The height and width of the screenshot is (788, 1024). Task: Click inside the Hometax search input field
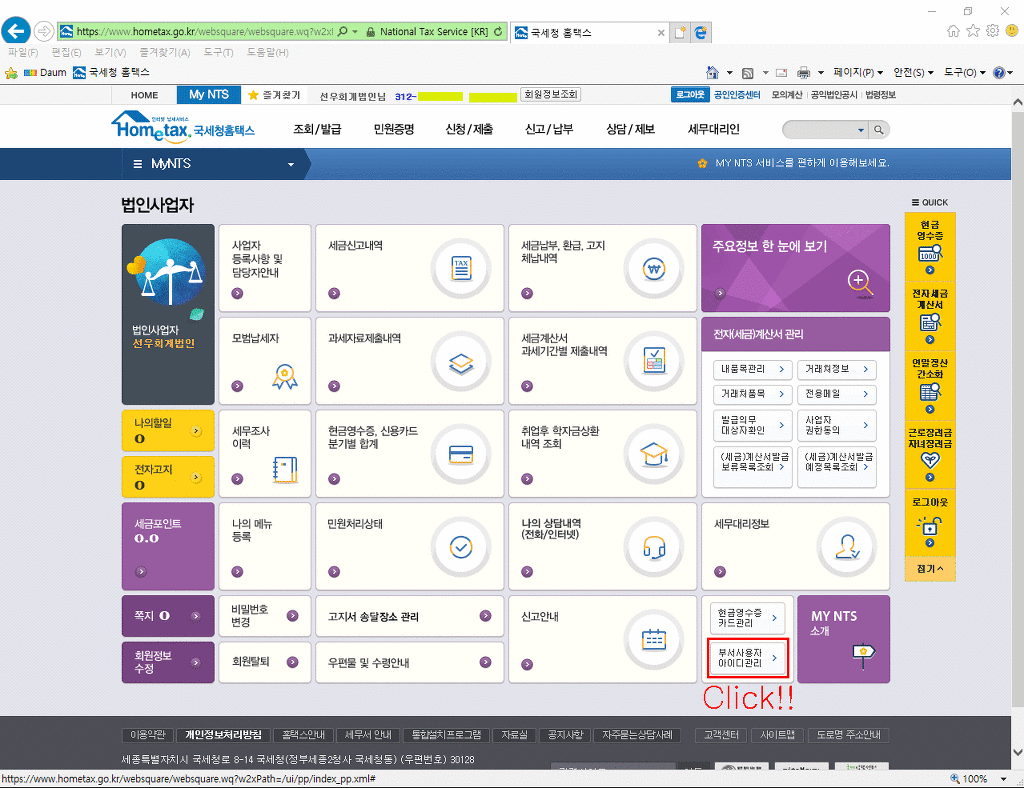[x=819, y=130]
